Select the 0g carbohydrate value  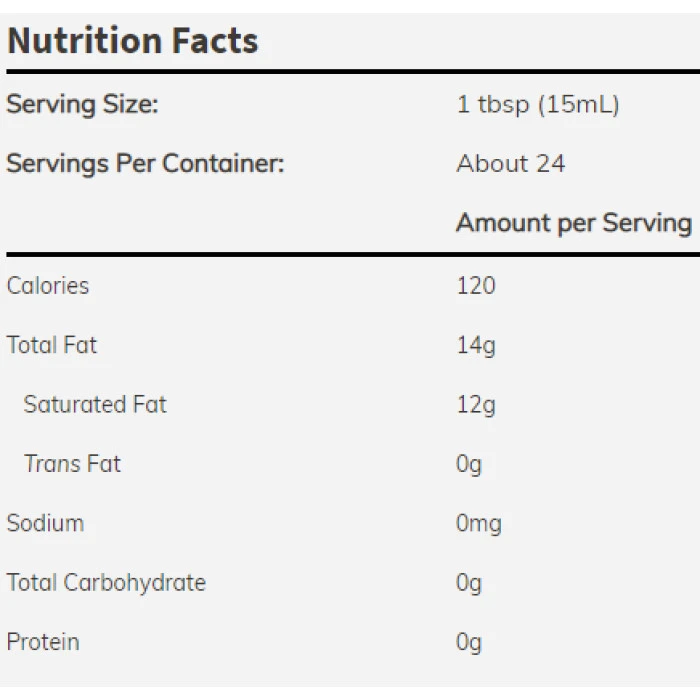tap(468, 582)
